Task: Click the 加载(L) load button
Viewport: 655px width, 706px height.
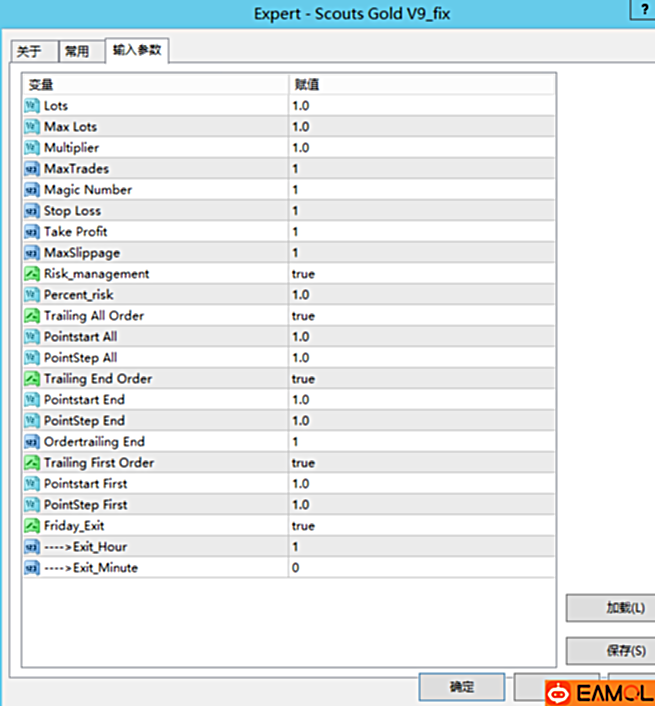Action: (610, 608)
